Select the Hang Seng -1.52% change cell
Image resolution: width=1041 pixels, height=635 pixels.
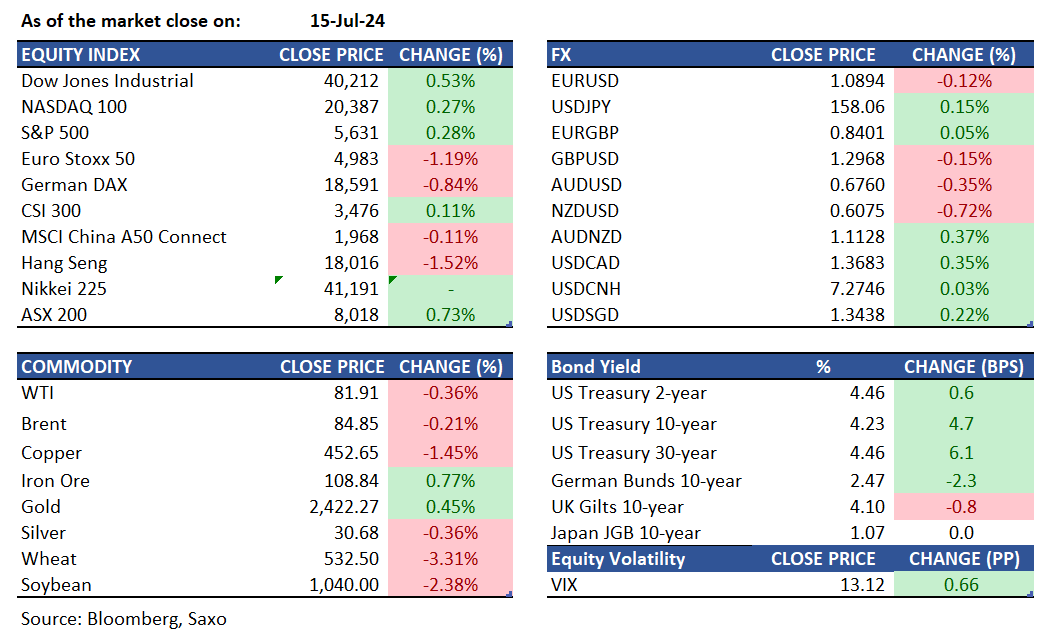[x=450, y=263]
